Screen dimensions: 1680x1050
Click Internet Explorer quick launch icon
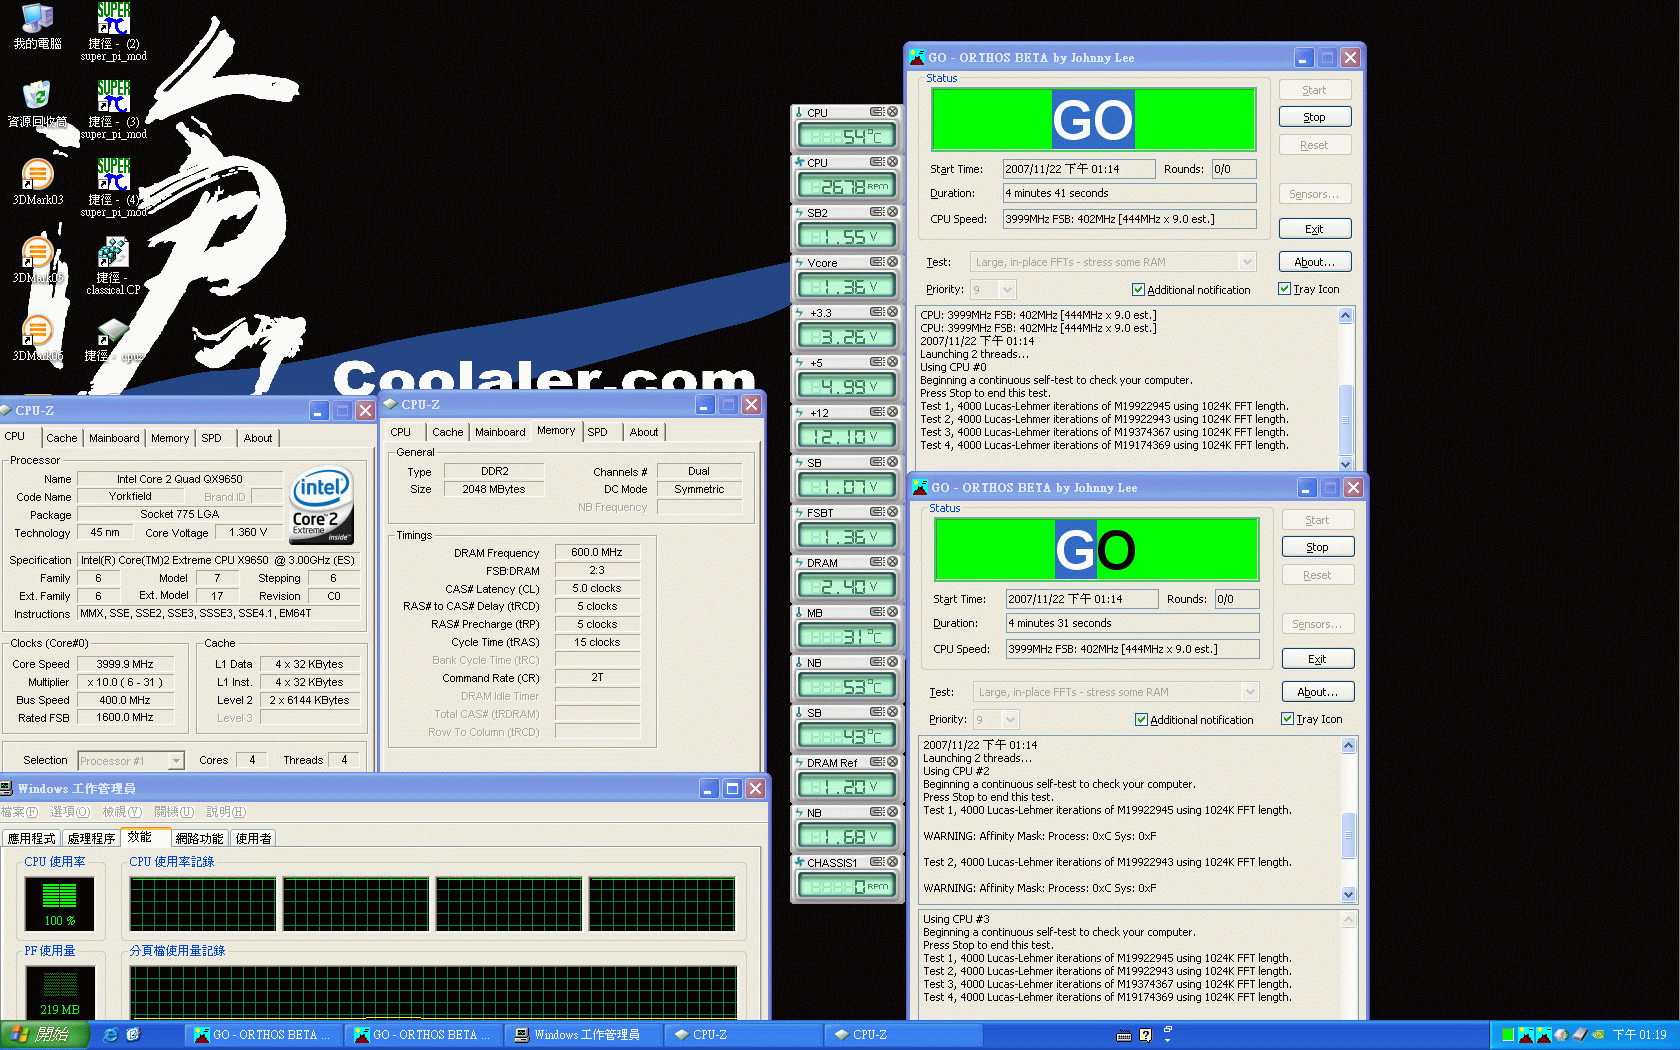111,1035
